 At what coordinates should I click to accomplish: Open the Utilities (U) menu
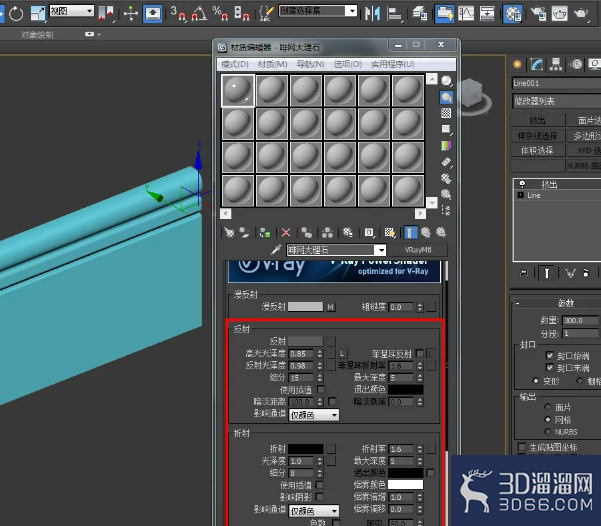pos(393,64)
